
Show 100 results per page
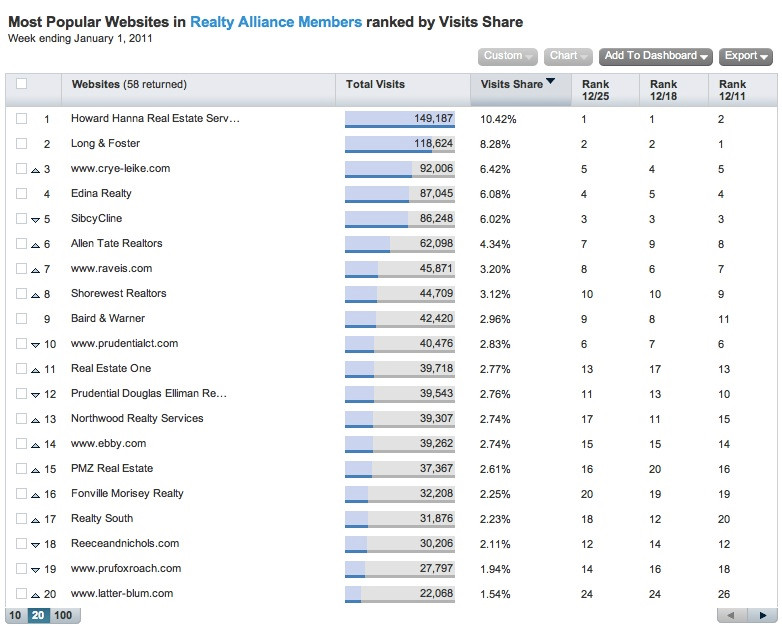tap(63, 615)
